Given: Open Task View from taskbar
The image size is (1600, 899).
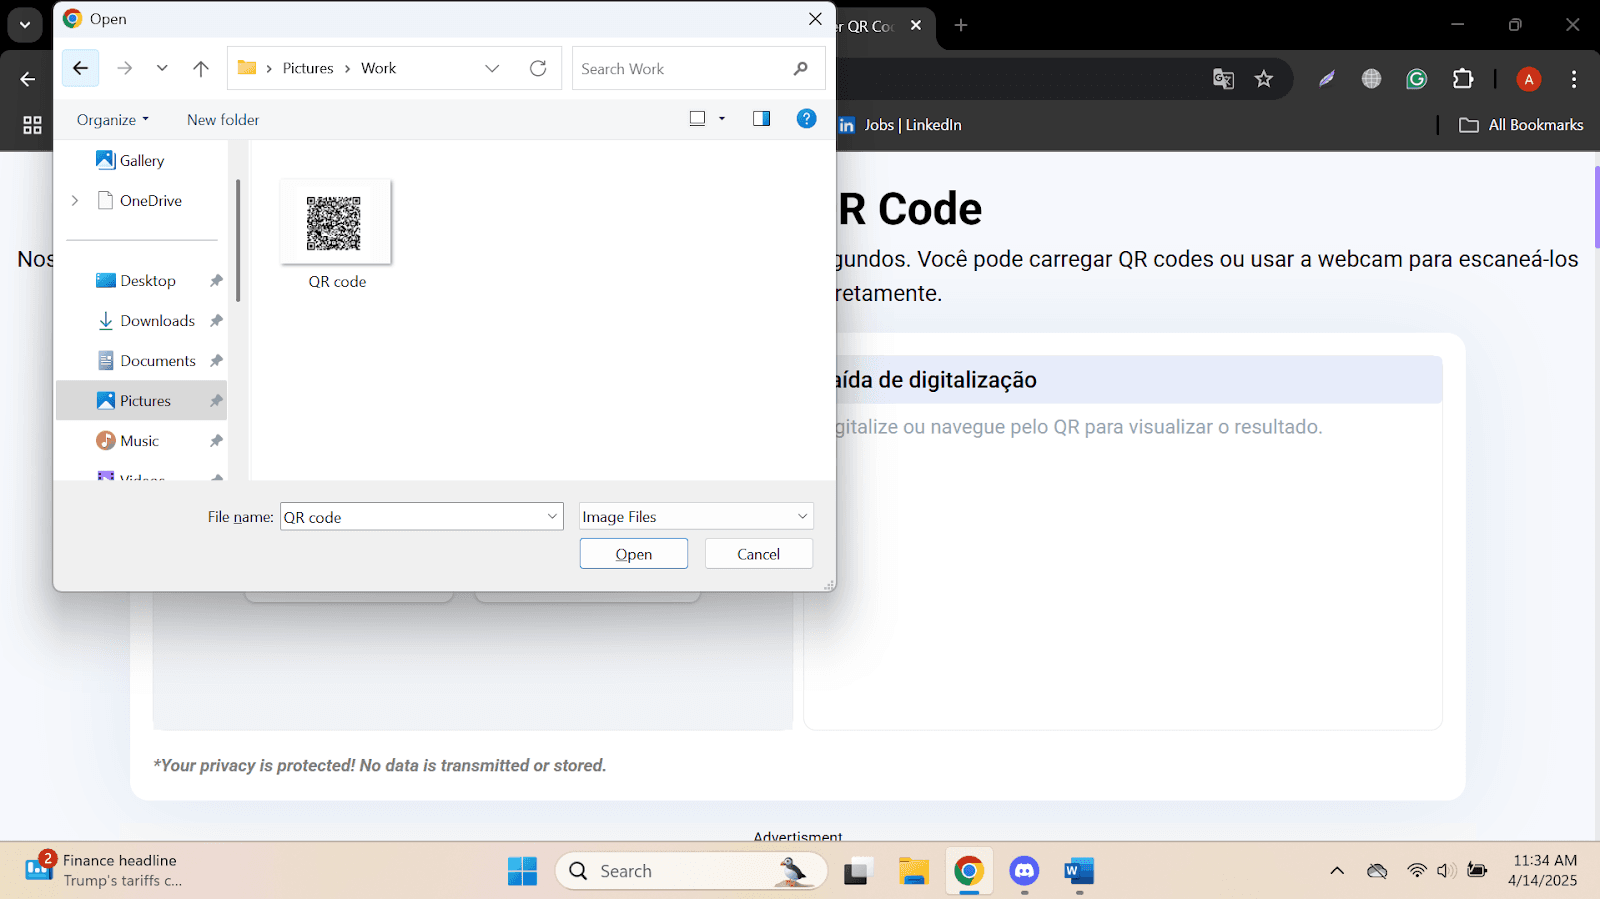Looking at the screenshot, I should pyautogui.click(x=858, y=871).
